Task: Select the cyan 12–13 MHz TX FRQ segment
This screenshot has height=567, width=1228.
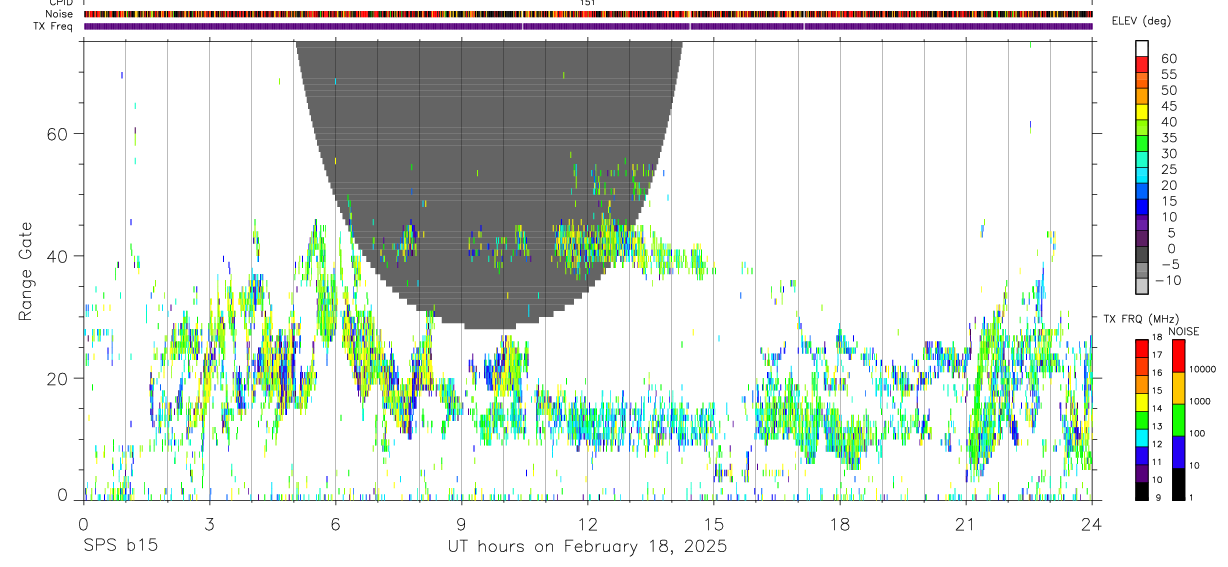Action: point(1142,437)
